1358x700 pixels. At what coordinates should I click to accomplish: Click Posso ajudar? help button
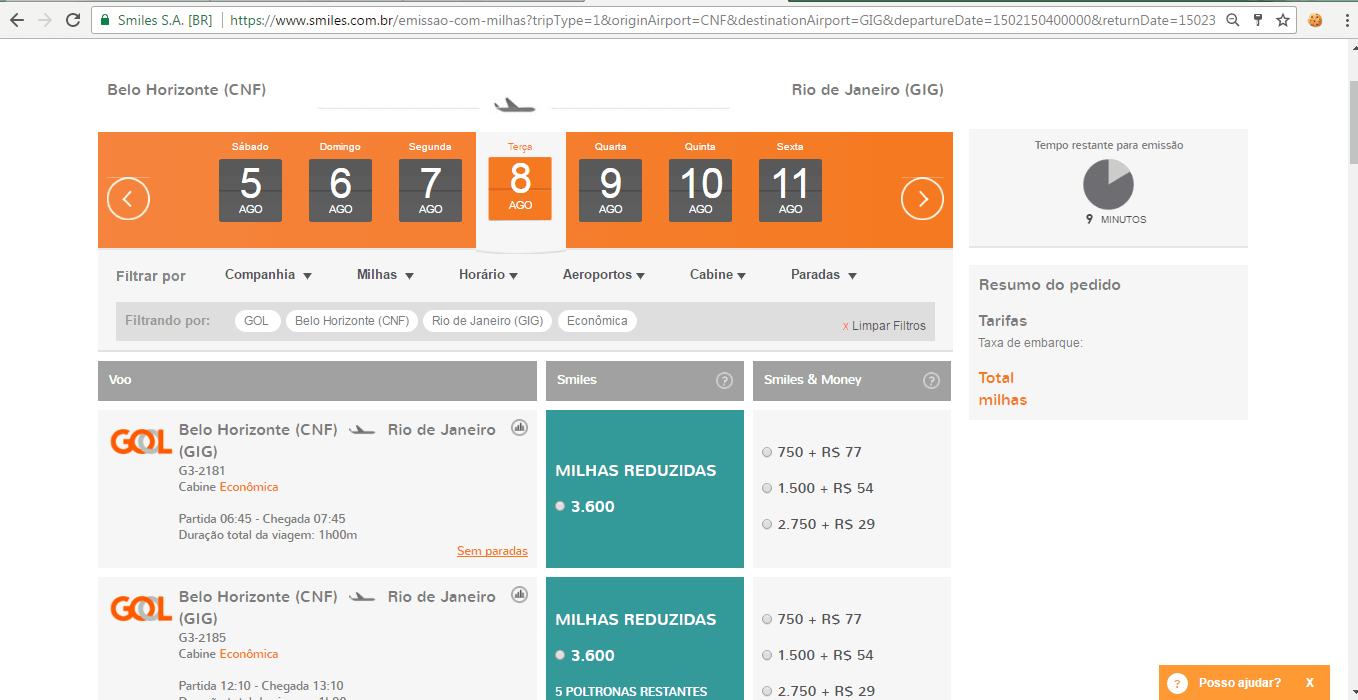1244,683
